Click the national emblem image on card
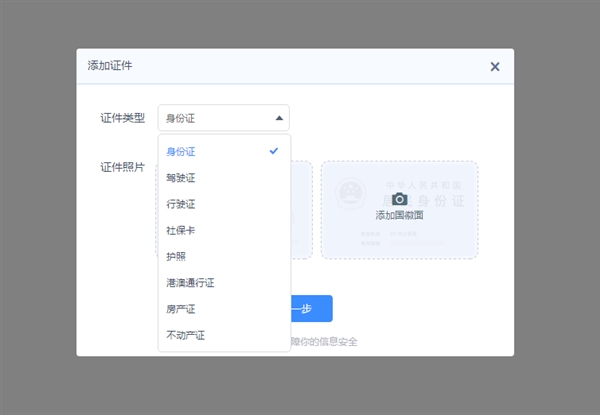The height and width of the screenshot is (415, 600). pyautogui.click(x=349, y=191)
